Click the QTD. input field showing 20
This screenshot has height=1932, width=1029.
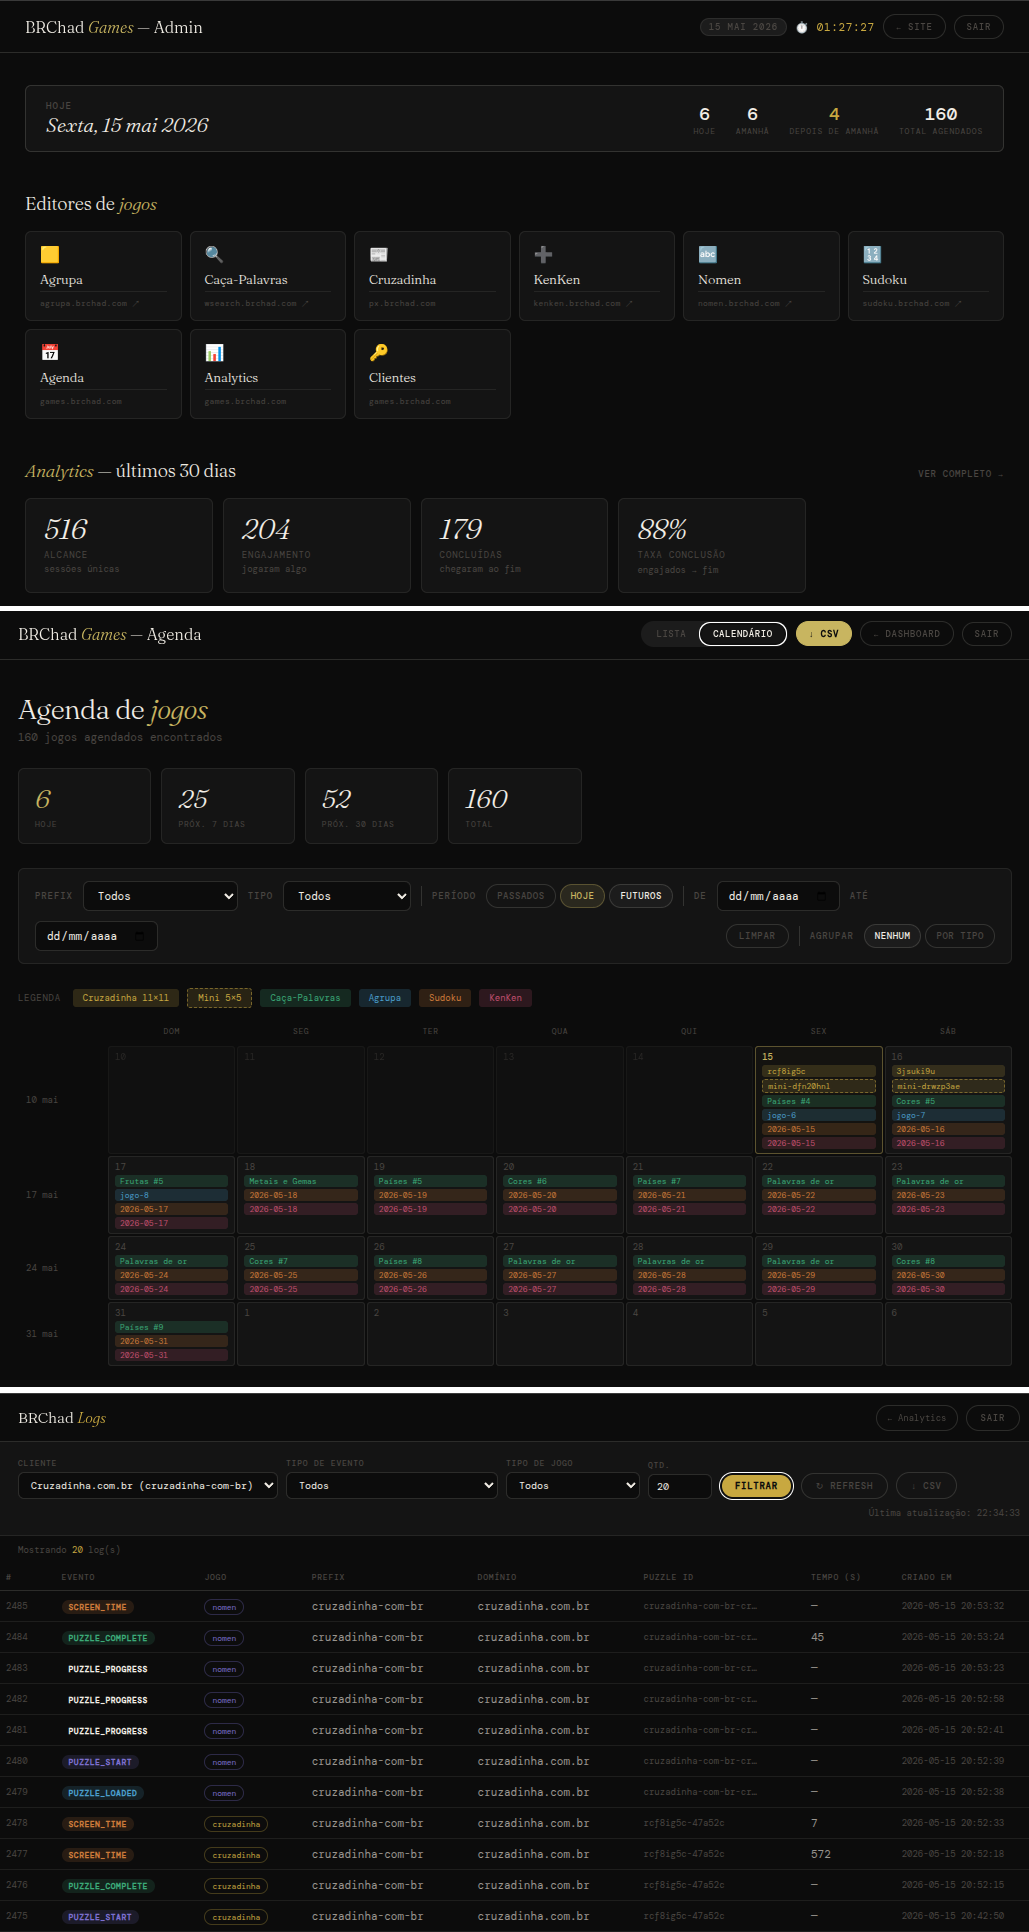tap(680, 1487)
